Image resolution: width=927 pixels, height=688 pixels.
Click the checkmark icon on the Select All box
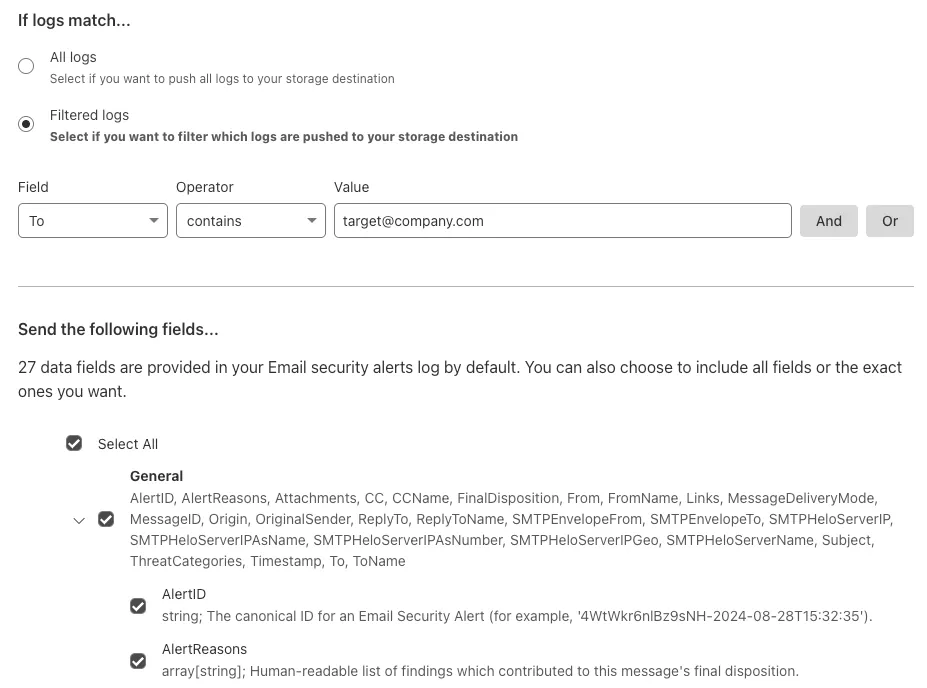pyautogui.click(x=74, y=443)
